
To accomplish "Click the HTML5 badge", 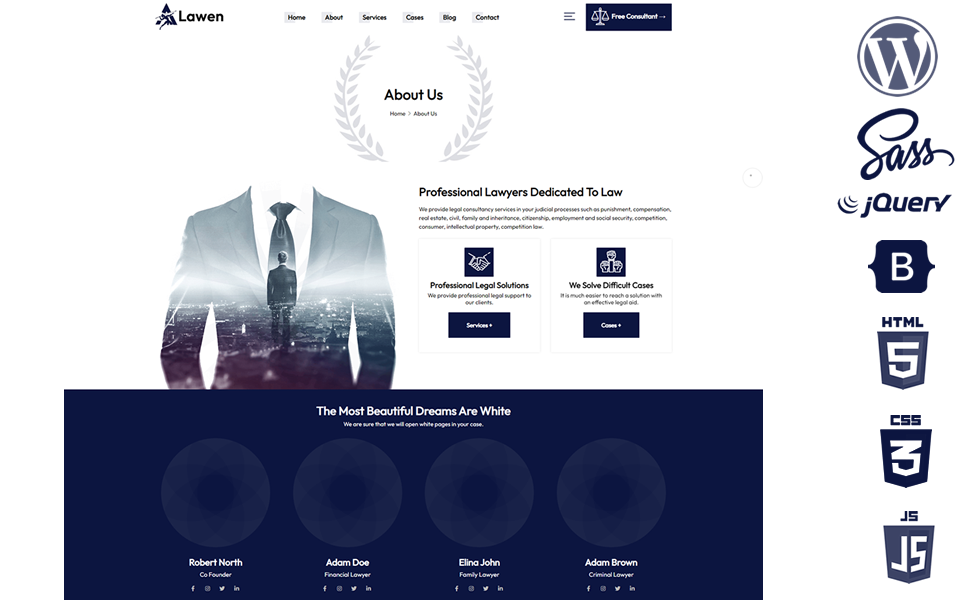I will tap(902, 353).
